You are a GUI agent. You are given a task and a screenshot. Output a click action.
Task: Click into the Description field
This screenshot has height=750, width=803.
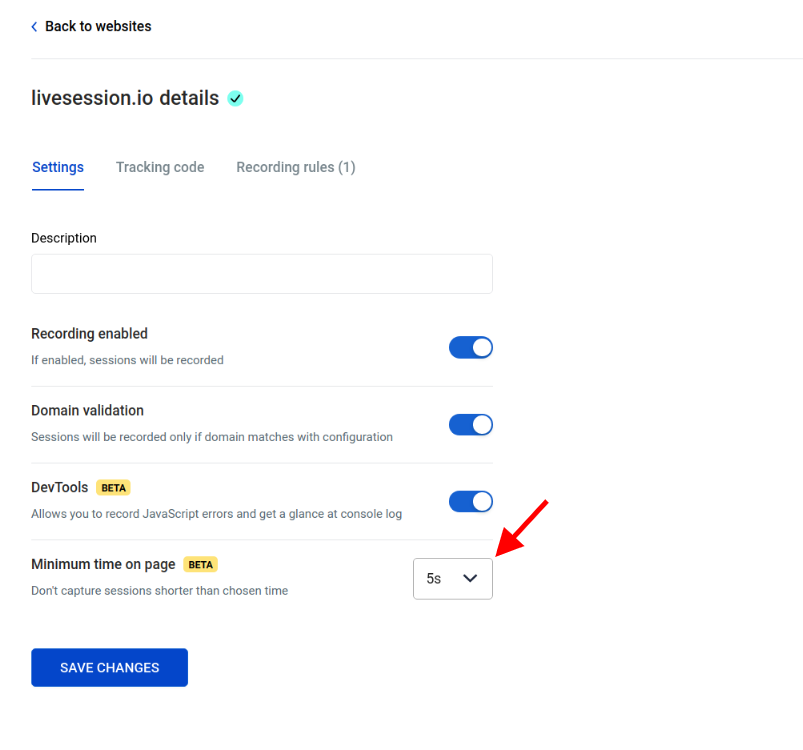click(261, 273)
